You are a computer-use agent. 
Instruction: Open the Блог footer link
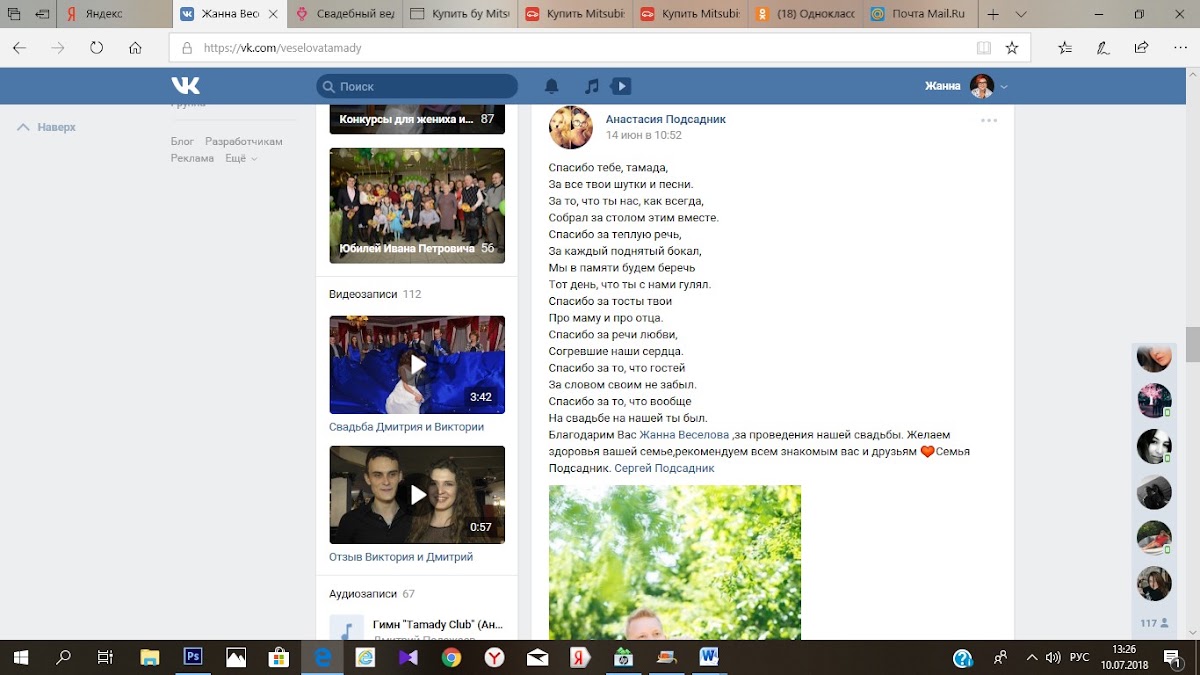pos(182,142)
